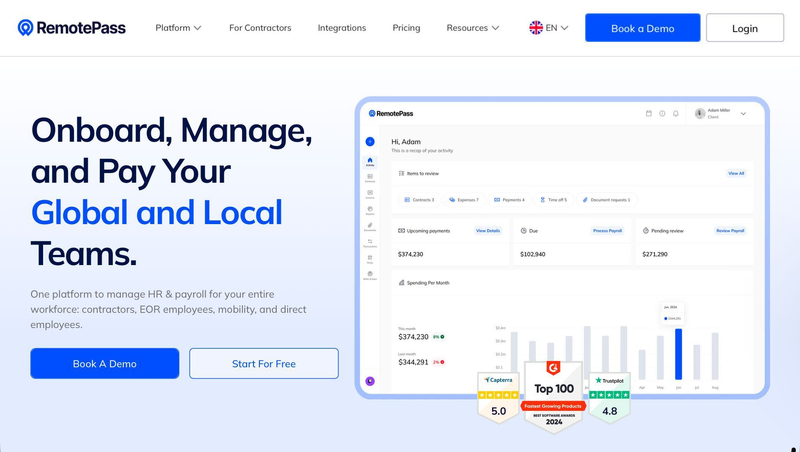Click the Upcoming payments amount $374,230
Image resolution: width=800 pixels, height=452 pixels.
pyautogui.click(x=410, y=254)
